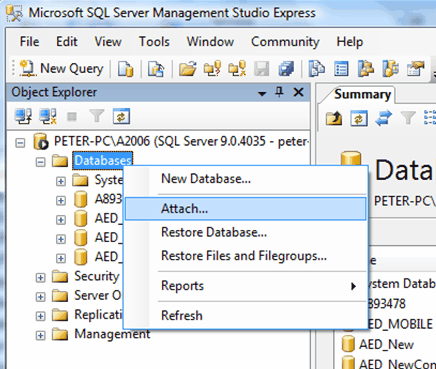Click the Database Engine Query icon
Viewport: 436px width, 369px height.
click(126, 69)
